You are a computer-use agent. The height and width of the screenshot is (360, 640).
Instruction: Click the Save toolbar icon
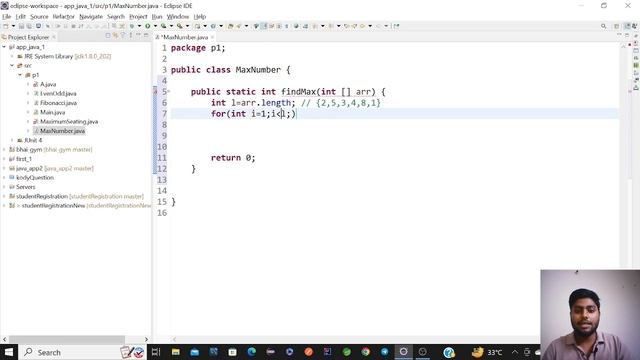pos(21,26)
